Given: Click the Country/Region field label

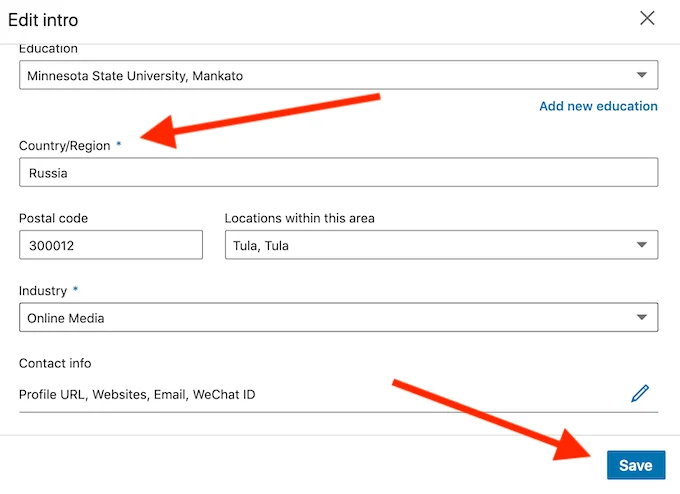Looking at the screenshot, I should click(64, 146).
